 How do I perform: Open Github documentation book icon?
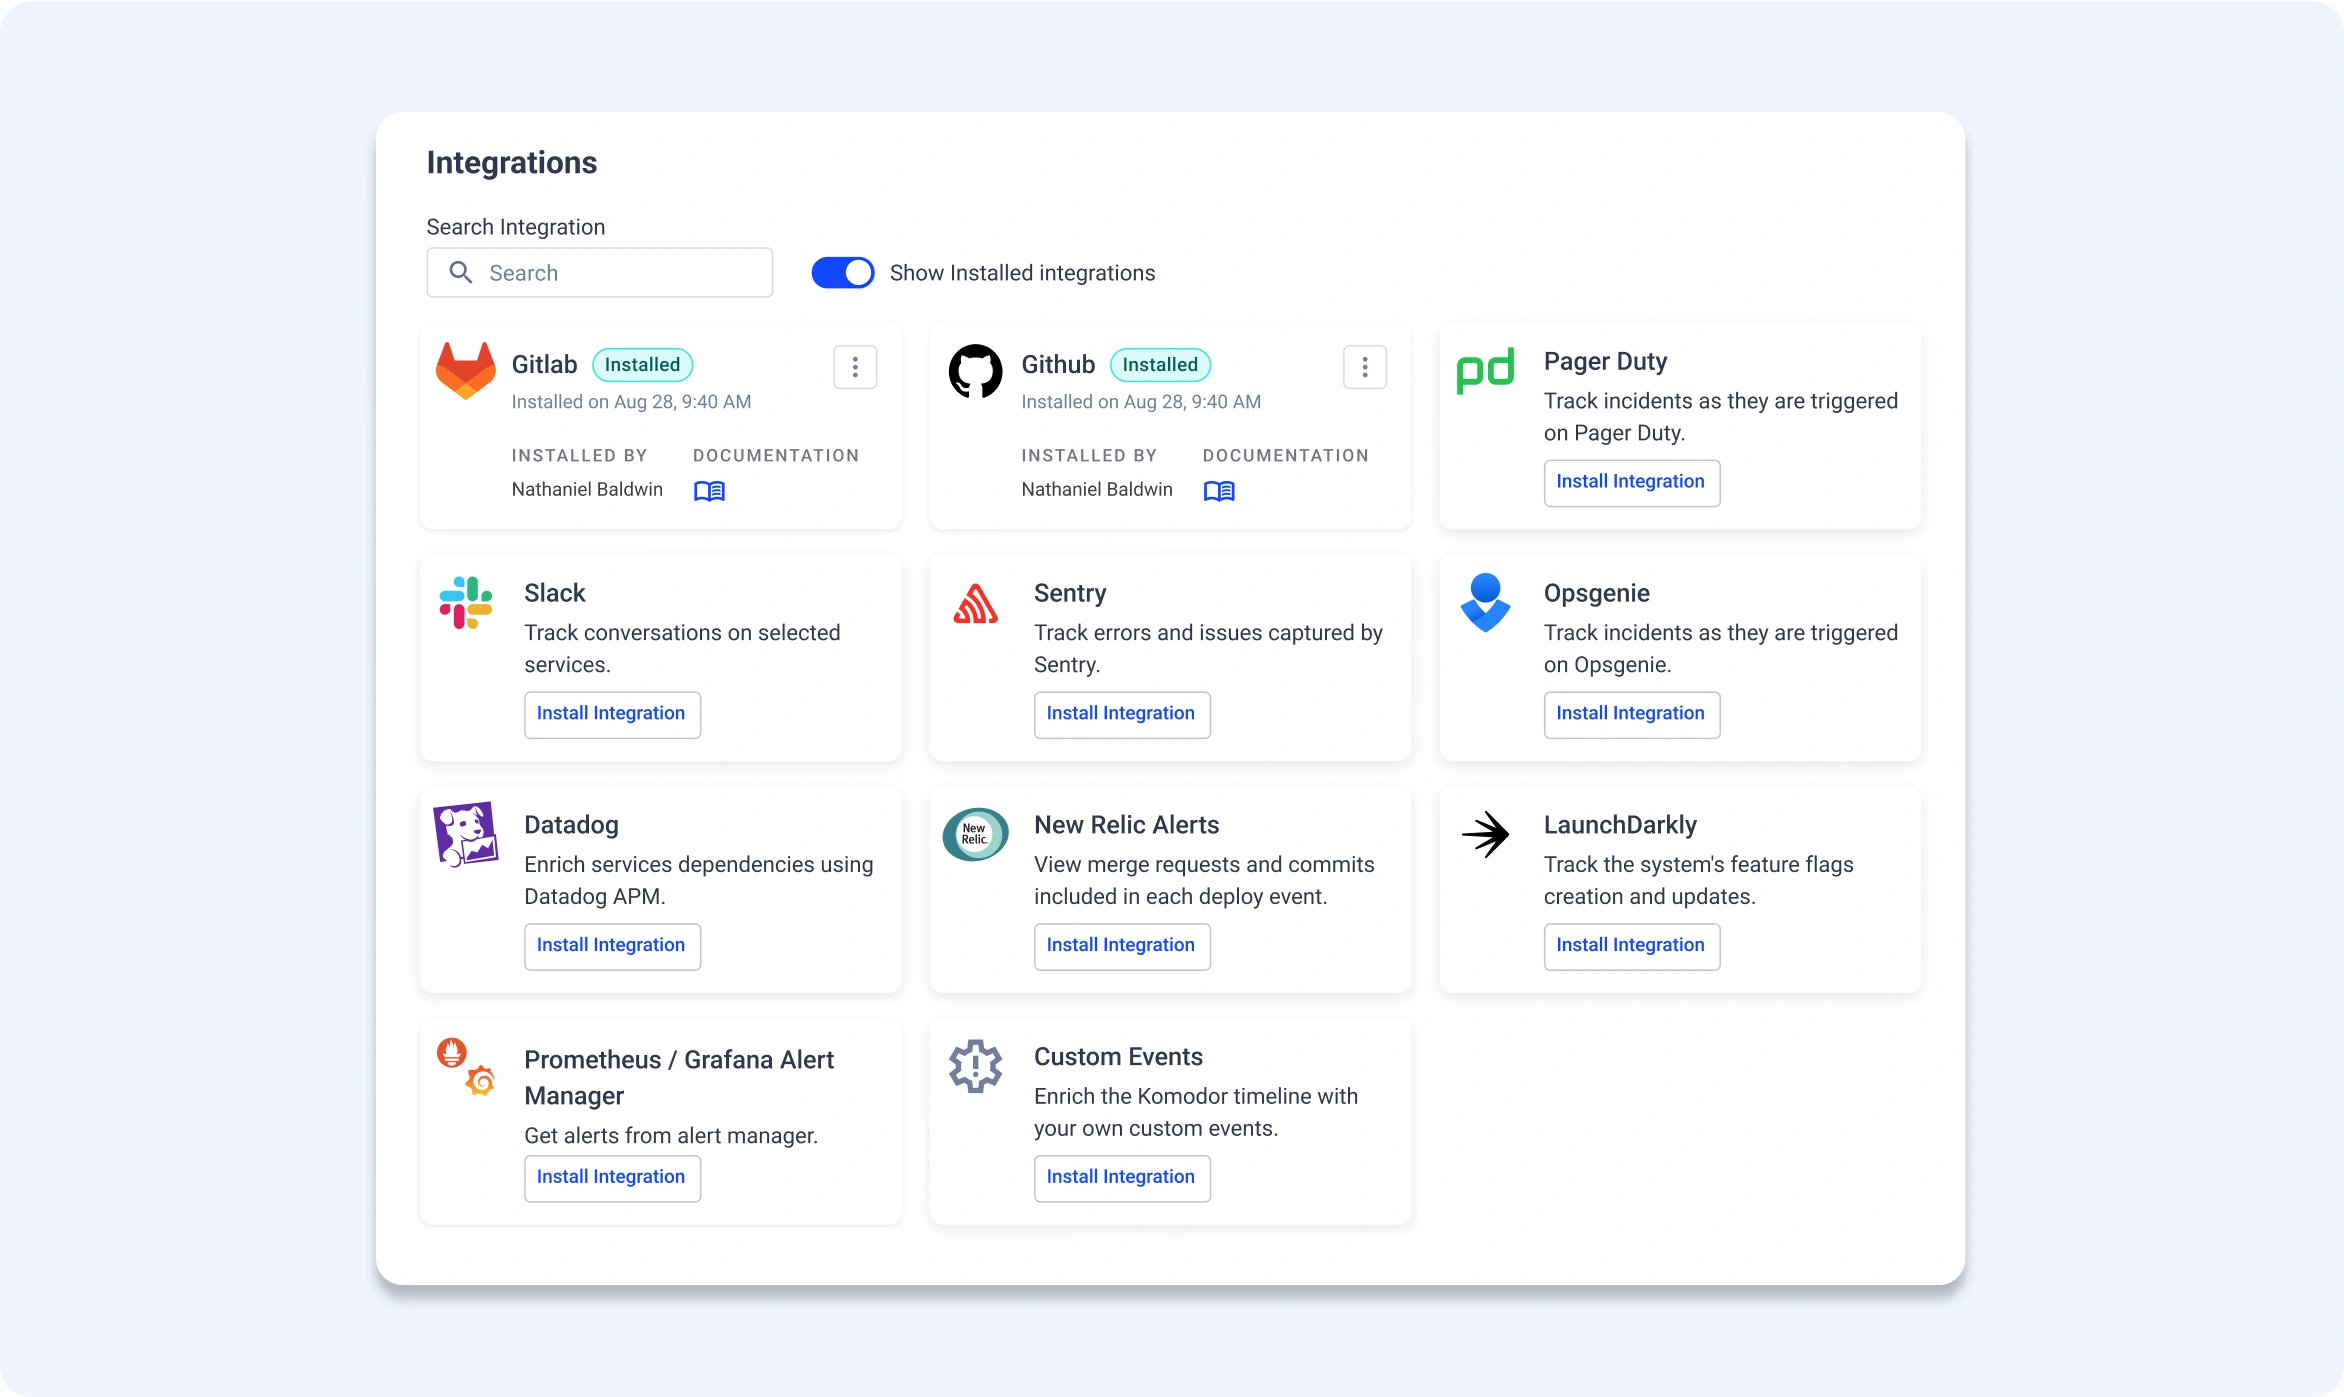1219,491
